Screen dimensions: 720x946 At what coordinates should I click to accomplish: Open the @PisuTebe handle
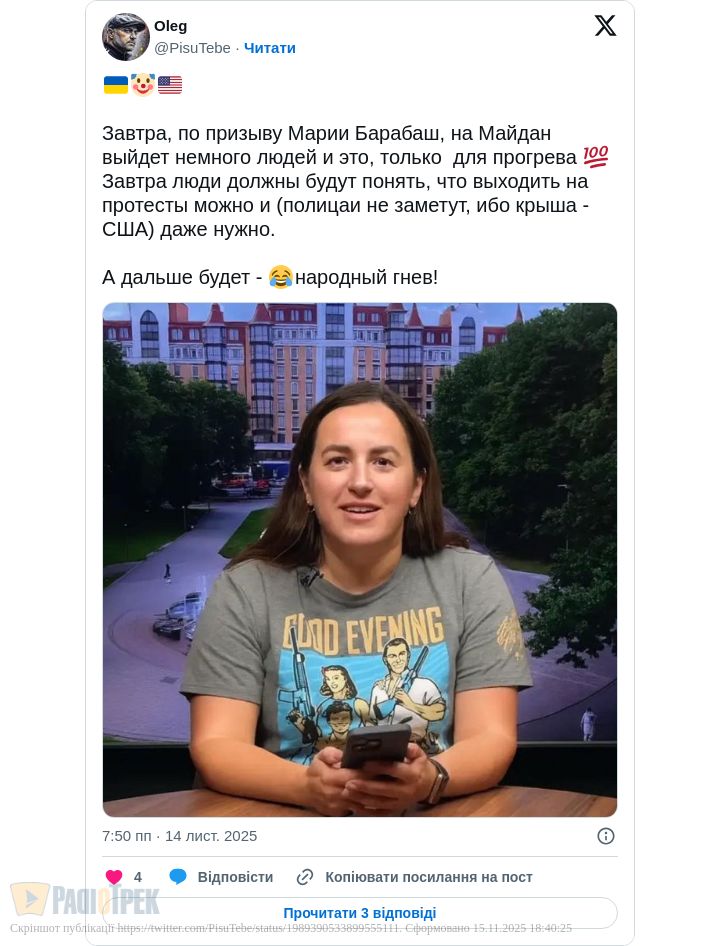192,48
